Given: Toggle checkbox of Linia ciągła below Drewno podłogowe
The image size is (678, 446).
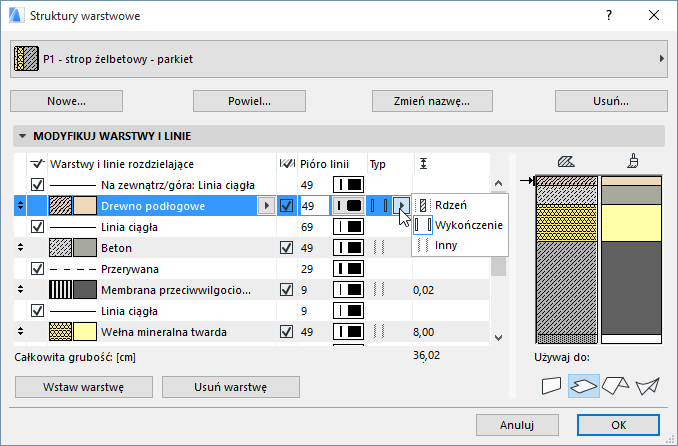Looking at the screenshot, I should [38, 227].
